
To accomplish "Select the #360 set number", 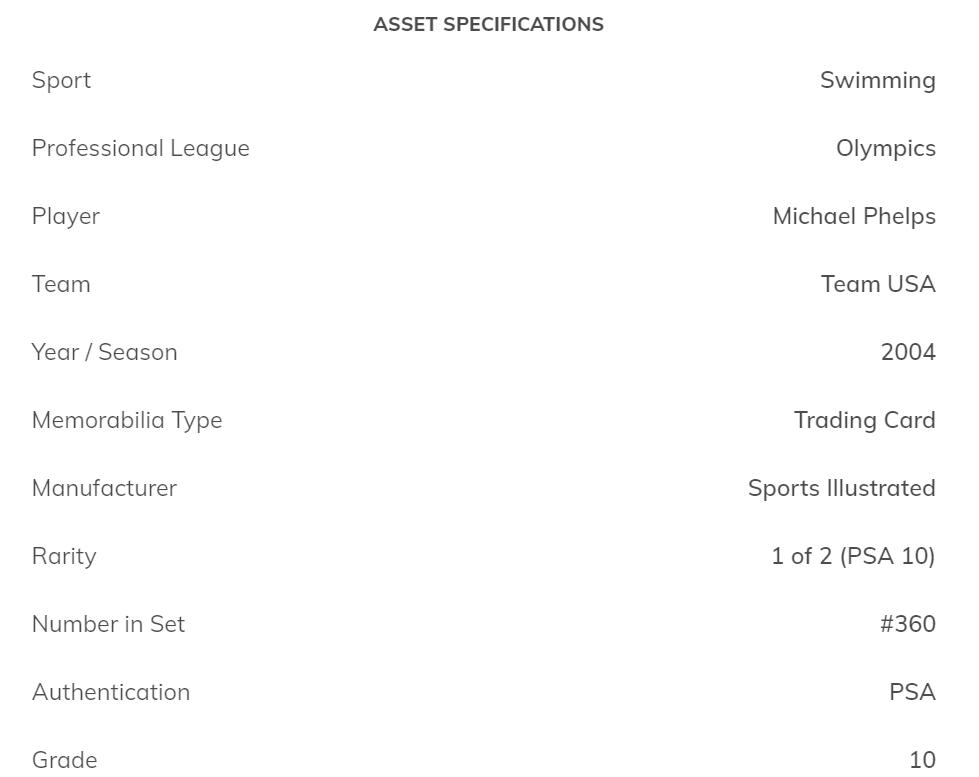I will (907, 624).
